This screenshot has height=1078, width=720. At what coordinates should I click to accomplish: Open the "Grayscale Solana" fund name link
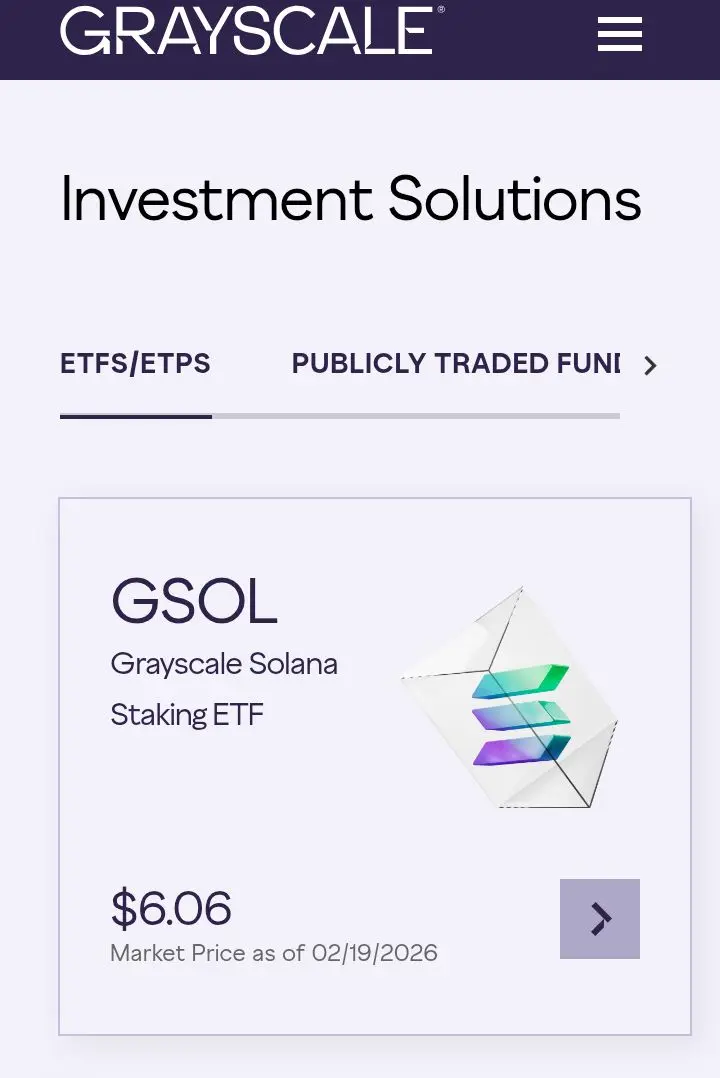224,664
